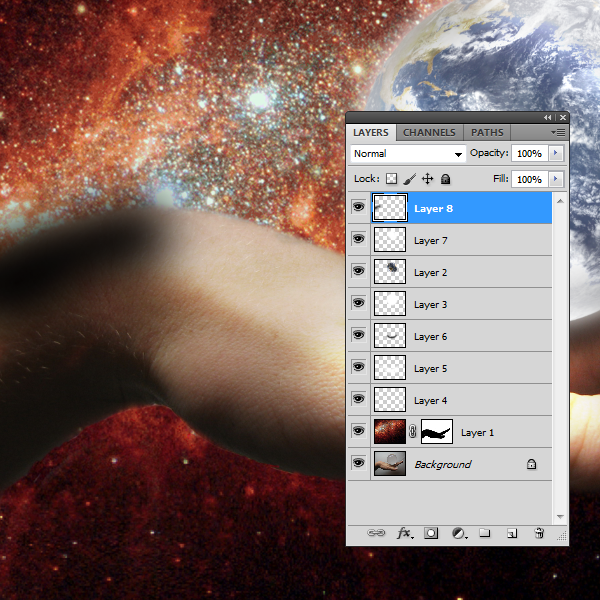Image resolution: width=600 pixels, height=600 pixels.
Task: Click the layer list scroll down arrow
Action: click(560, 517)
